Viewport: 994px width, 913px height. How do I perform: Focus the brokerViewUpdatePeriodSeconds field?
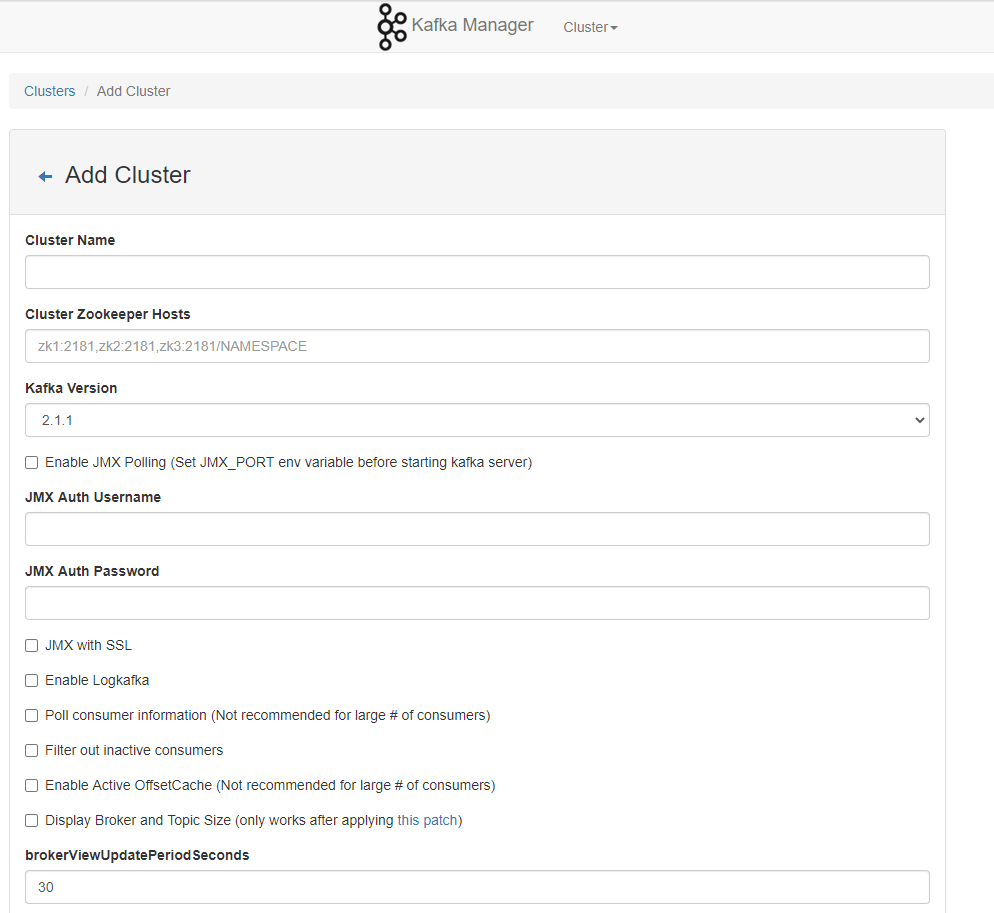(x=477, y=887)
